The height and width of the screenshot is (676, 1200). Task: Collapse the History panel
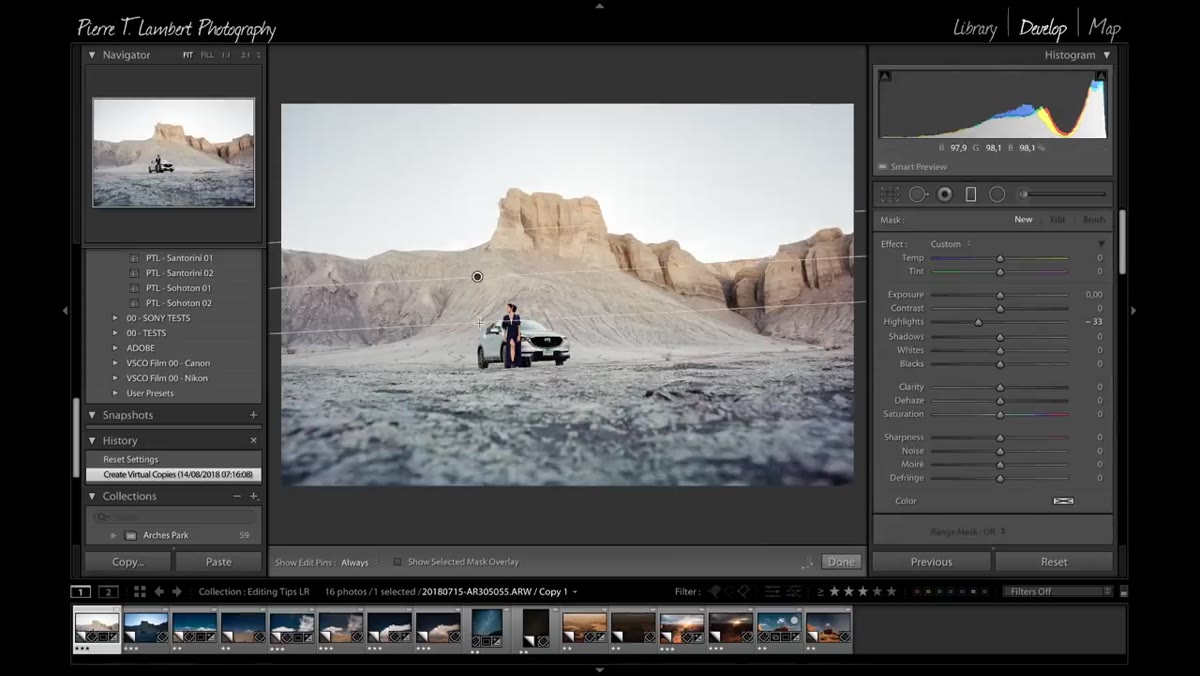92,440
